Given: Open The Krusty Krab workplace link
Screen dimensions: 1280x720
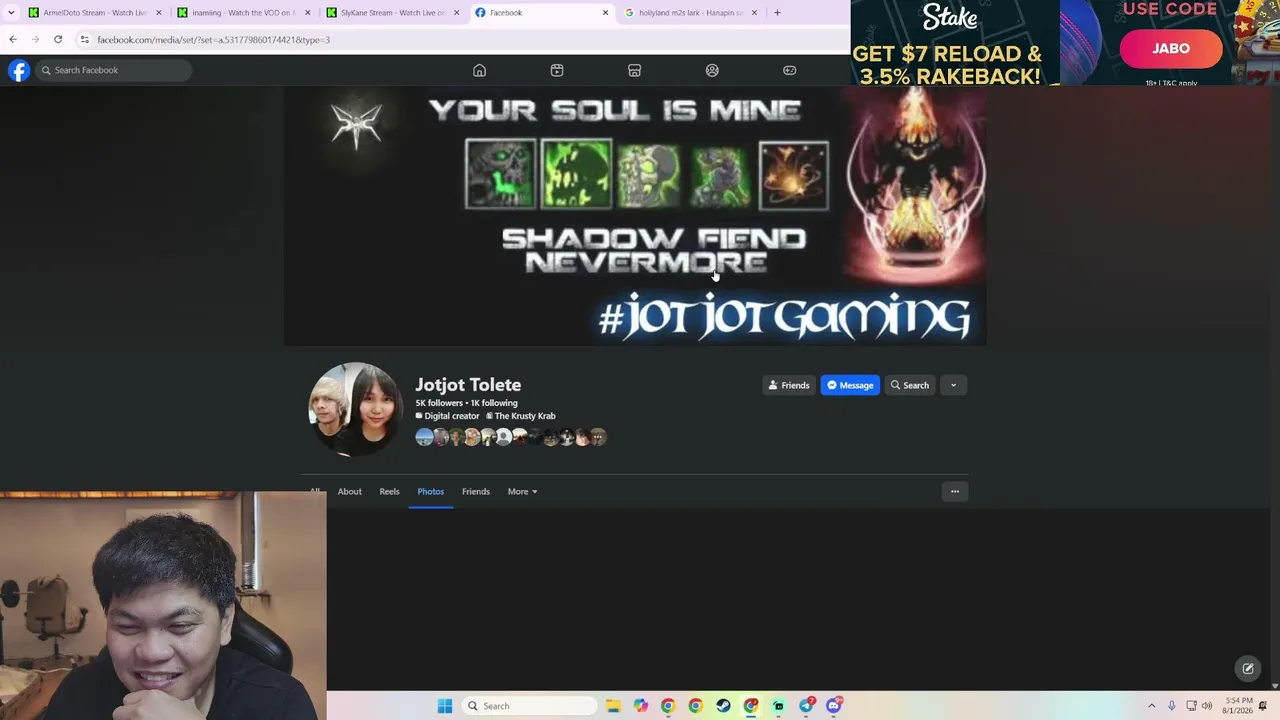Looking at the screenshot, I should [525, 416].
